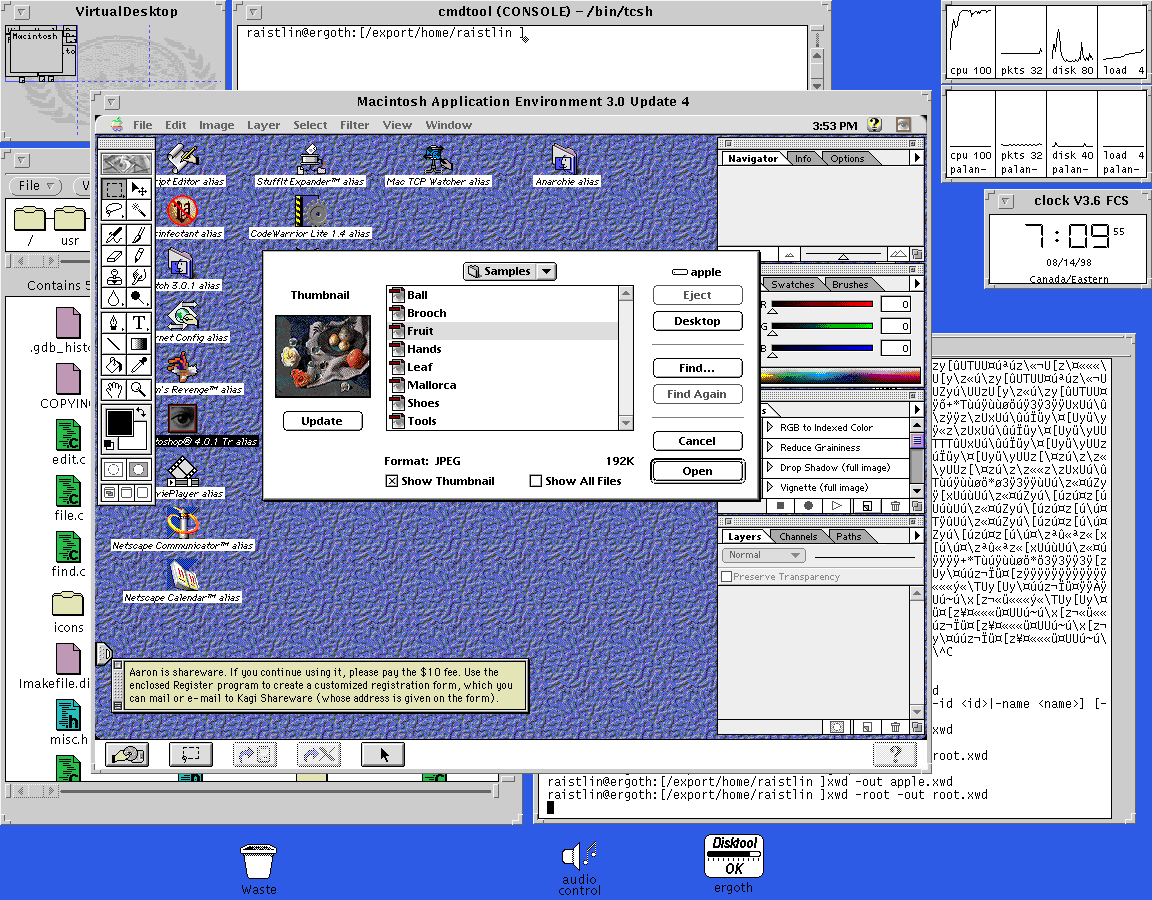
Task: Click the trash icon in Actions palette
Action: (895, 505)
